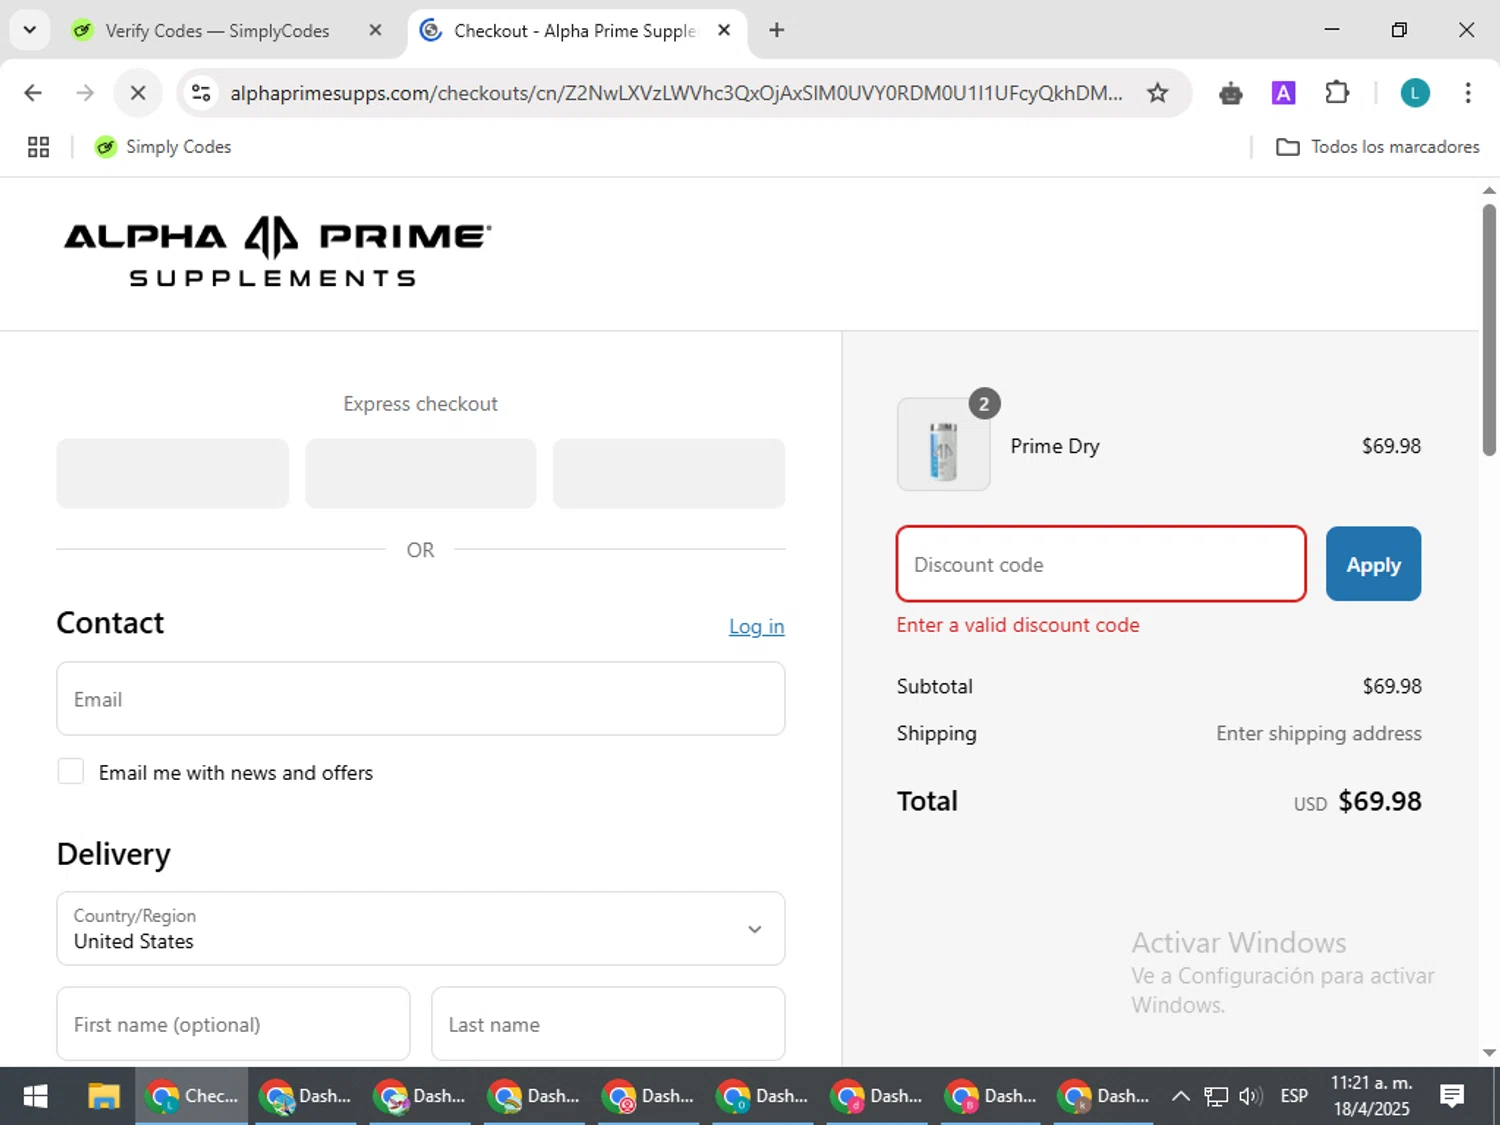Viewport: 1500px width, 1125px height.
Task: Open File Explorer from the taskbar
Action: (103, 1096)
